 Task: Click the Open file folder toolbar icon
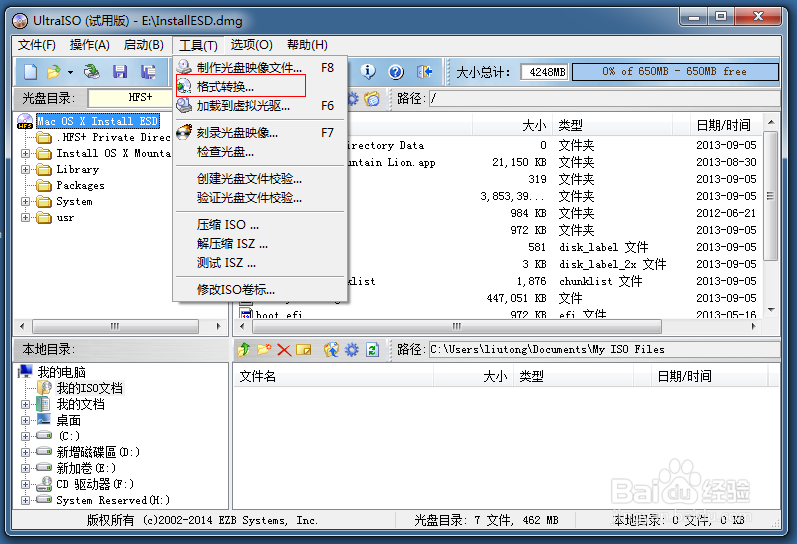pyautogui.click(x=53, y=72)
